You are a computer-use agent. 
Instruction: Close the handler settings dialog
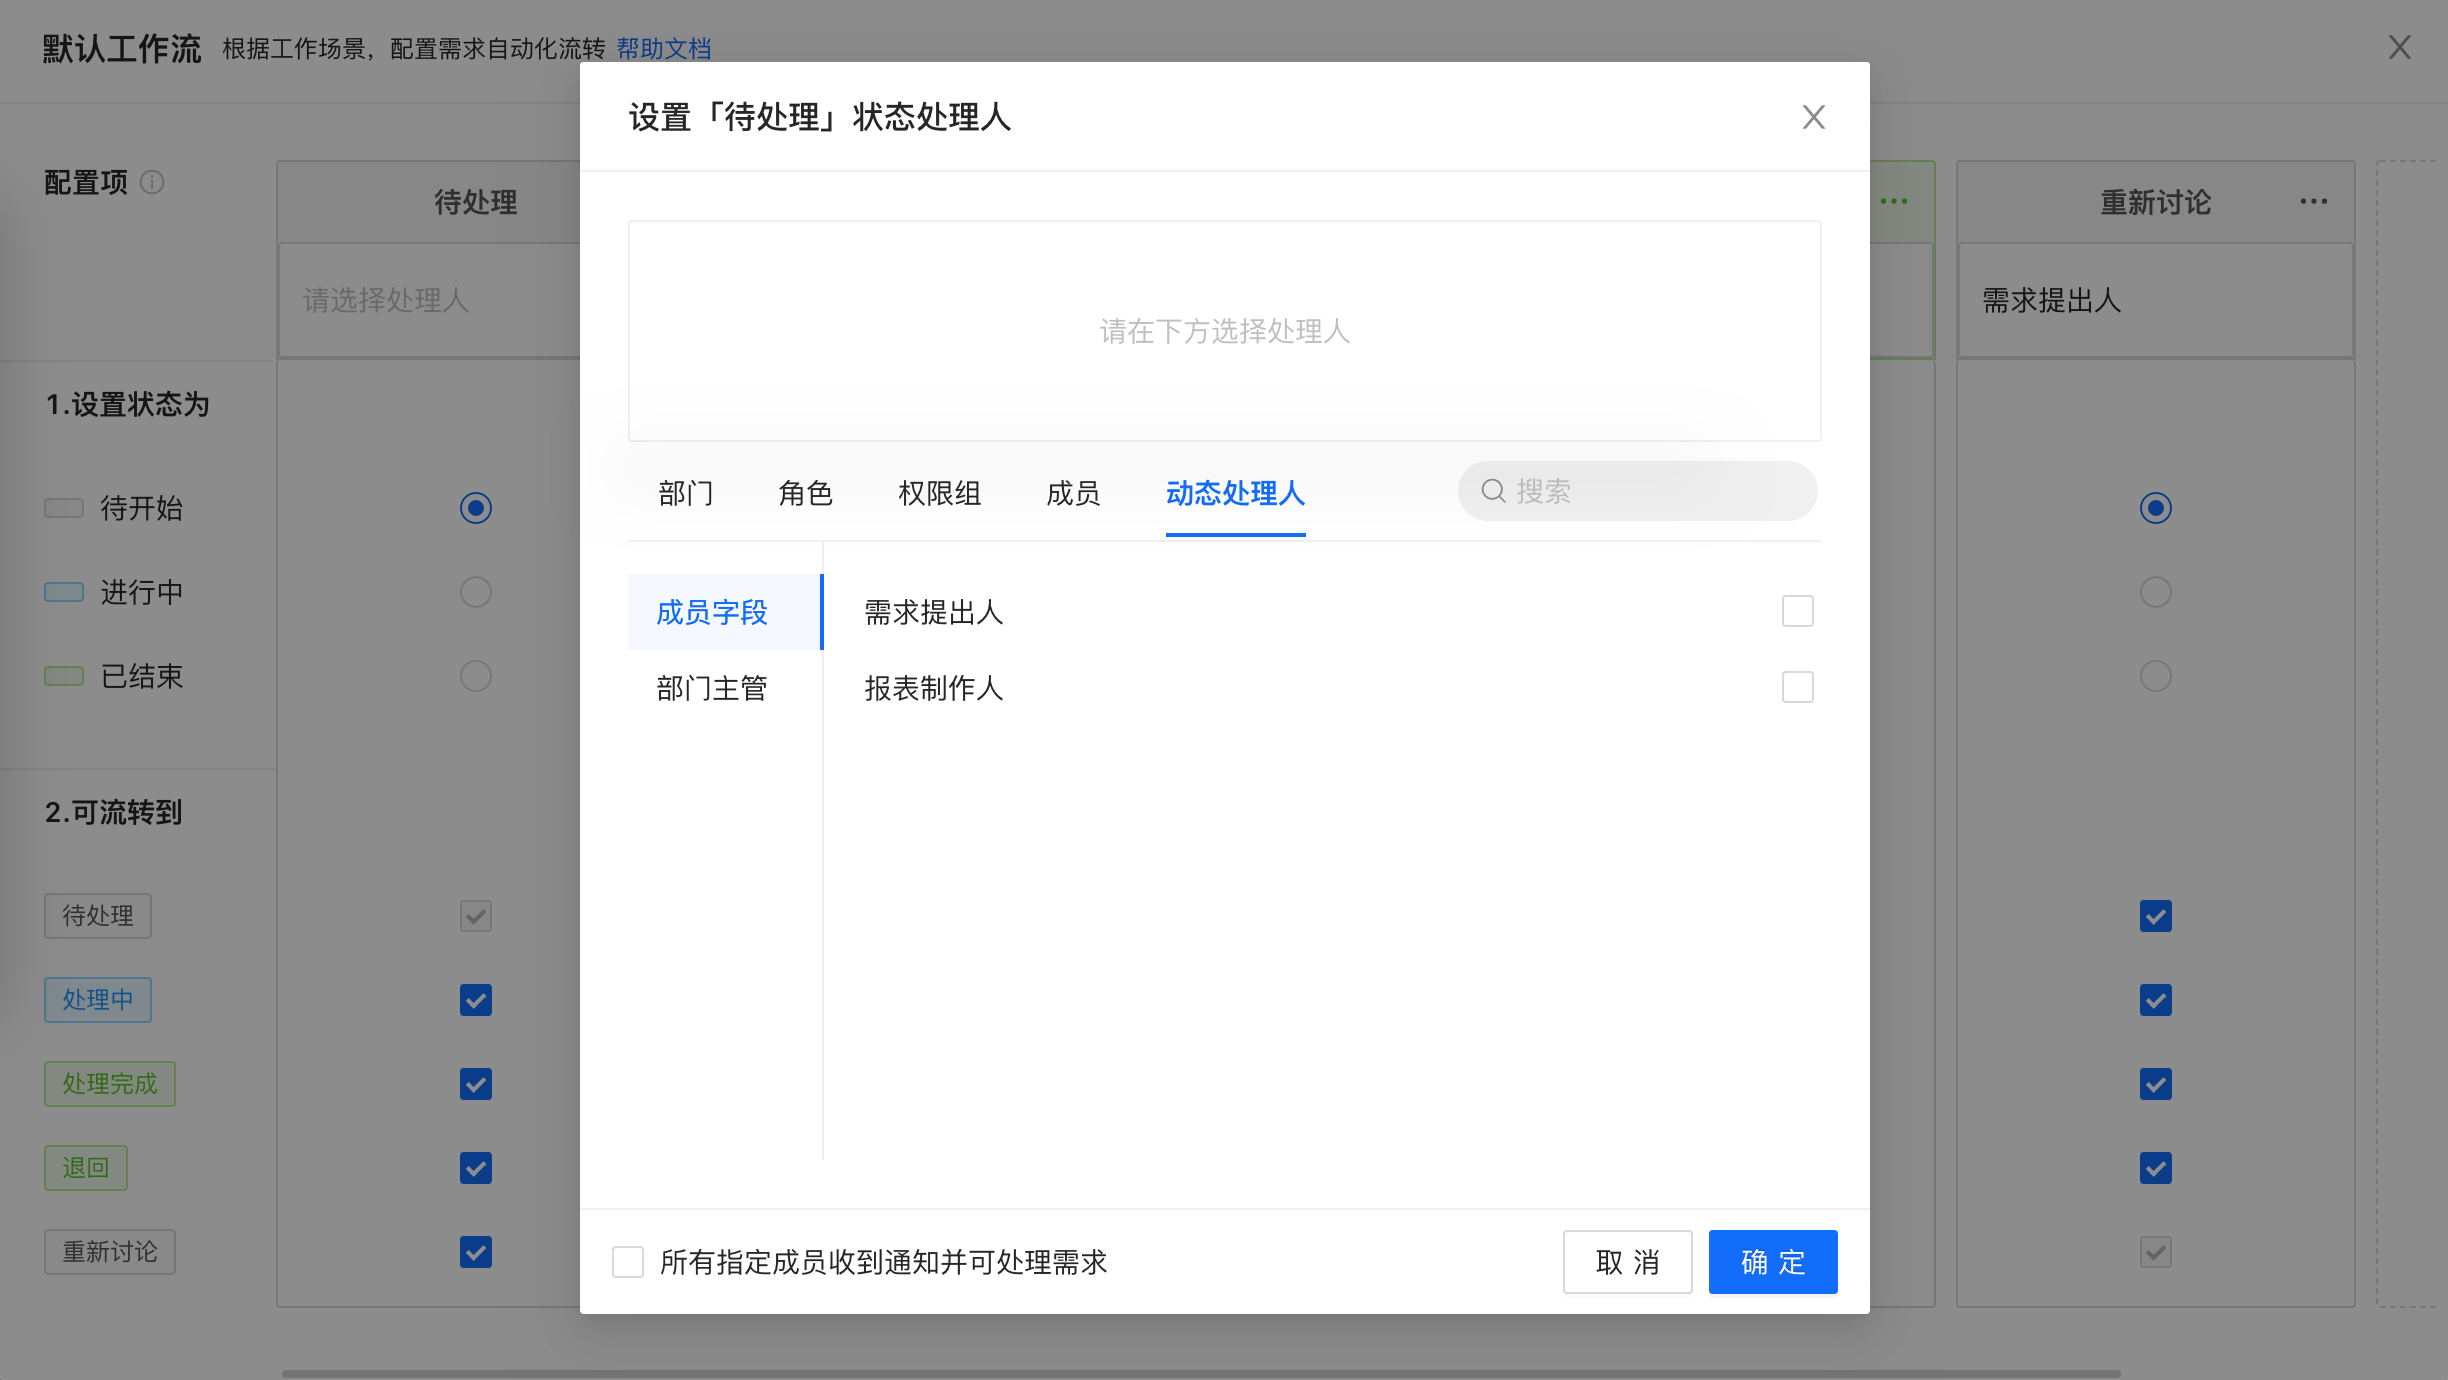click(1813, 117)
